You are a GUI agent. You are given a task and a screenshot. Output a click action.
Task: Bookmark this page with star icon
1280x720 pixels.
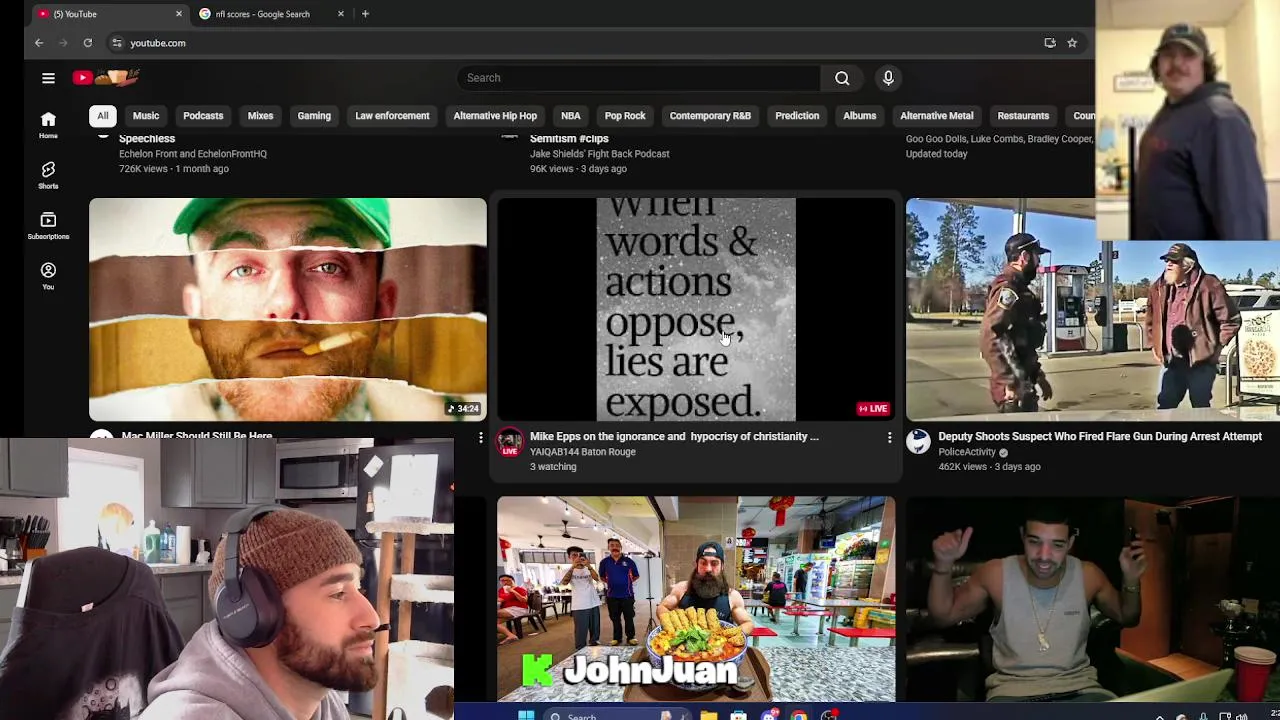[1072, 43]
